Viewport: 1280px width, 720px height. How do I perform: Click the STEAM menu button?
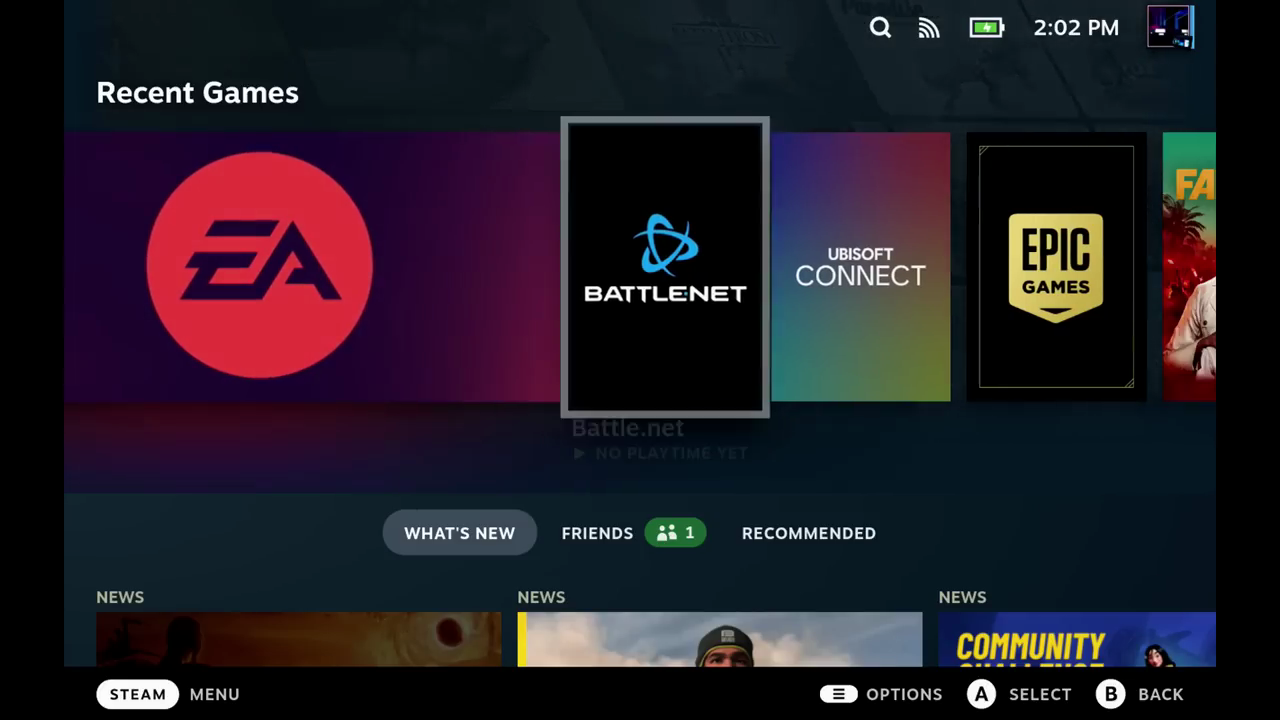(138, 694)
